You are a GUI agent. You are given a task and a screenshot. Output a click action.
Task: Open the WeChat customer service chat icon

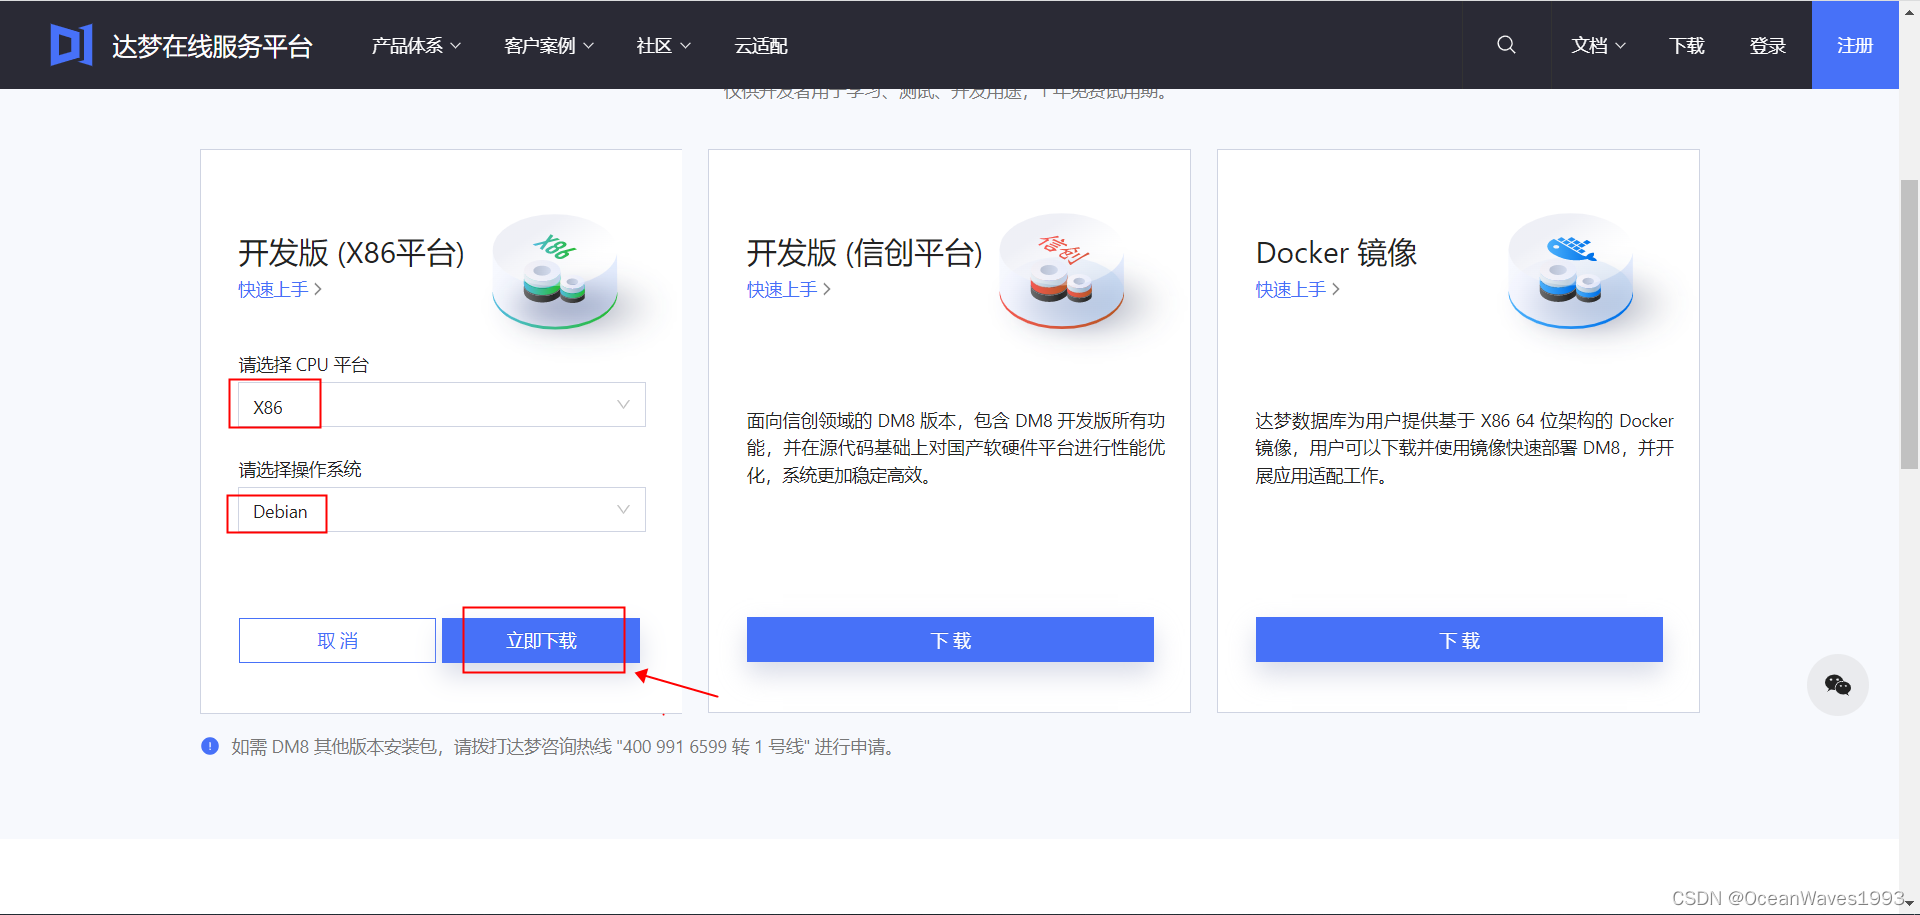[x=1838, y=685]
